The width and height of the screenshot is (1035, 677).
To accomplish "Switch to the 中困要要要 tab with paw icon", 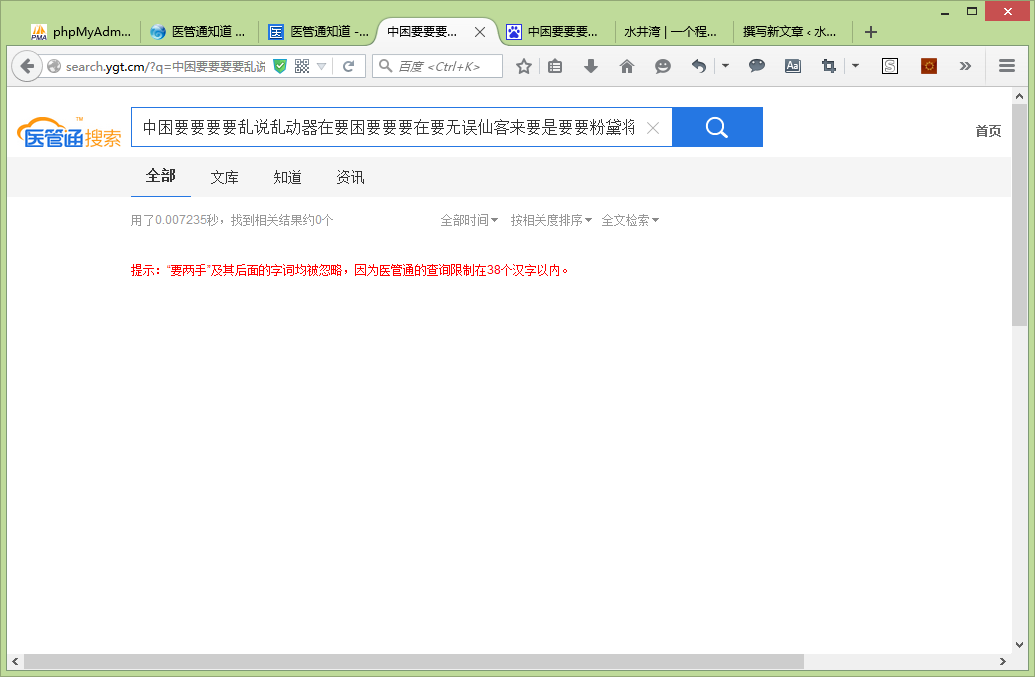I will (x=552, y=32).
